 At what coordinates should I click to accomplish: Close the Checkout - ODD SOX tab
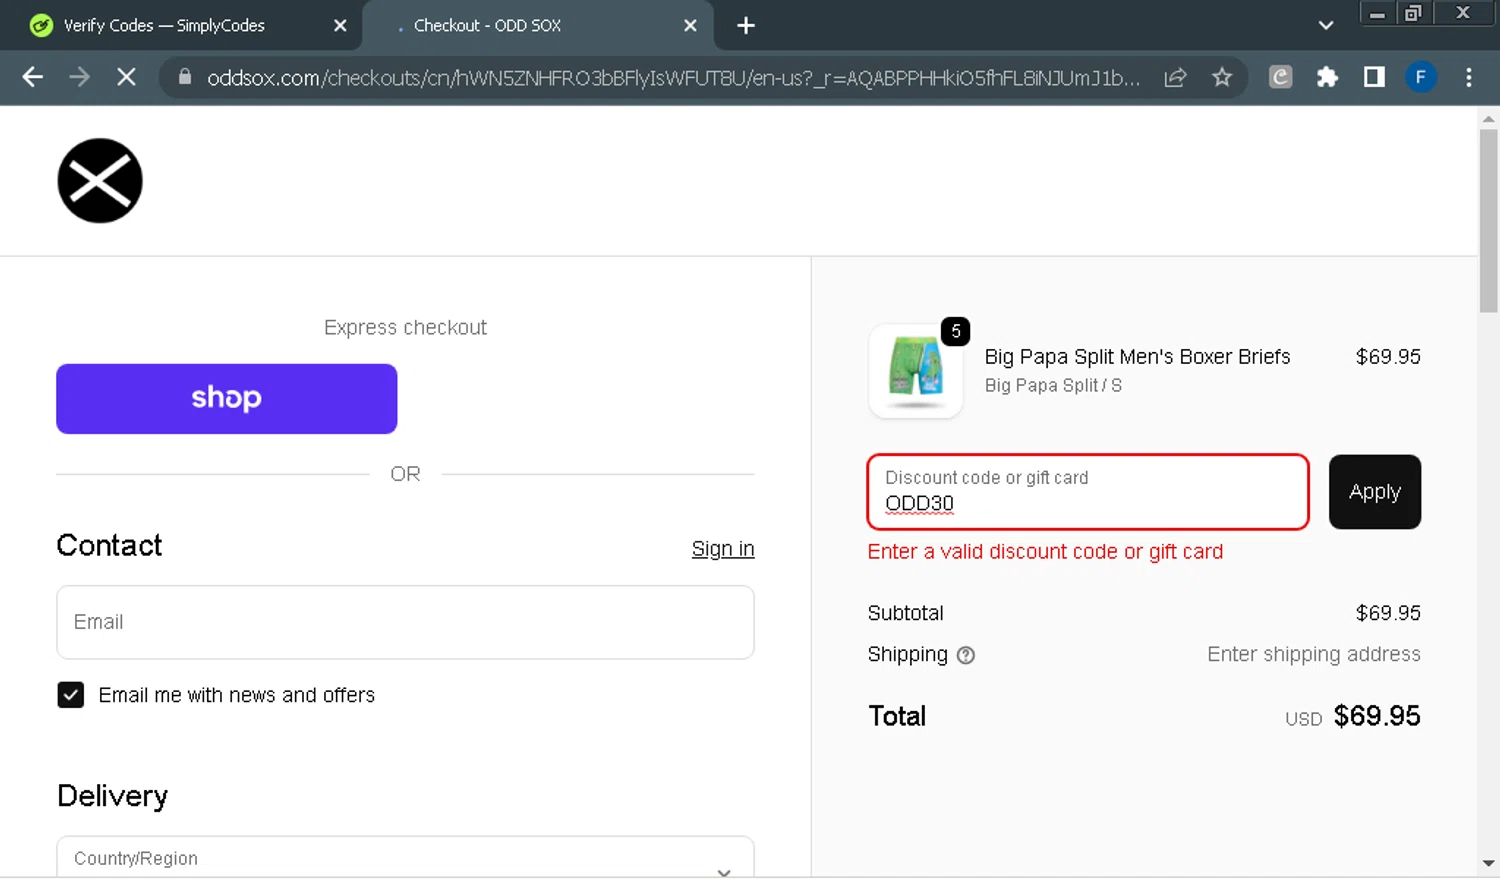click(690, 26)
